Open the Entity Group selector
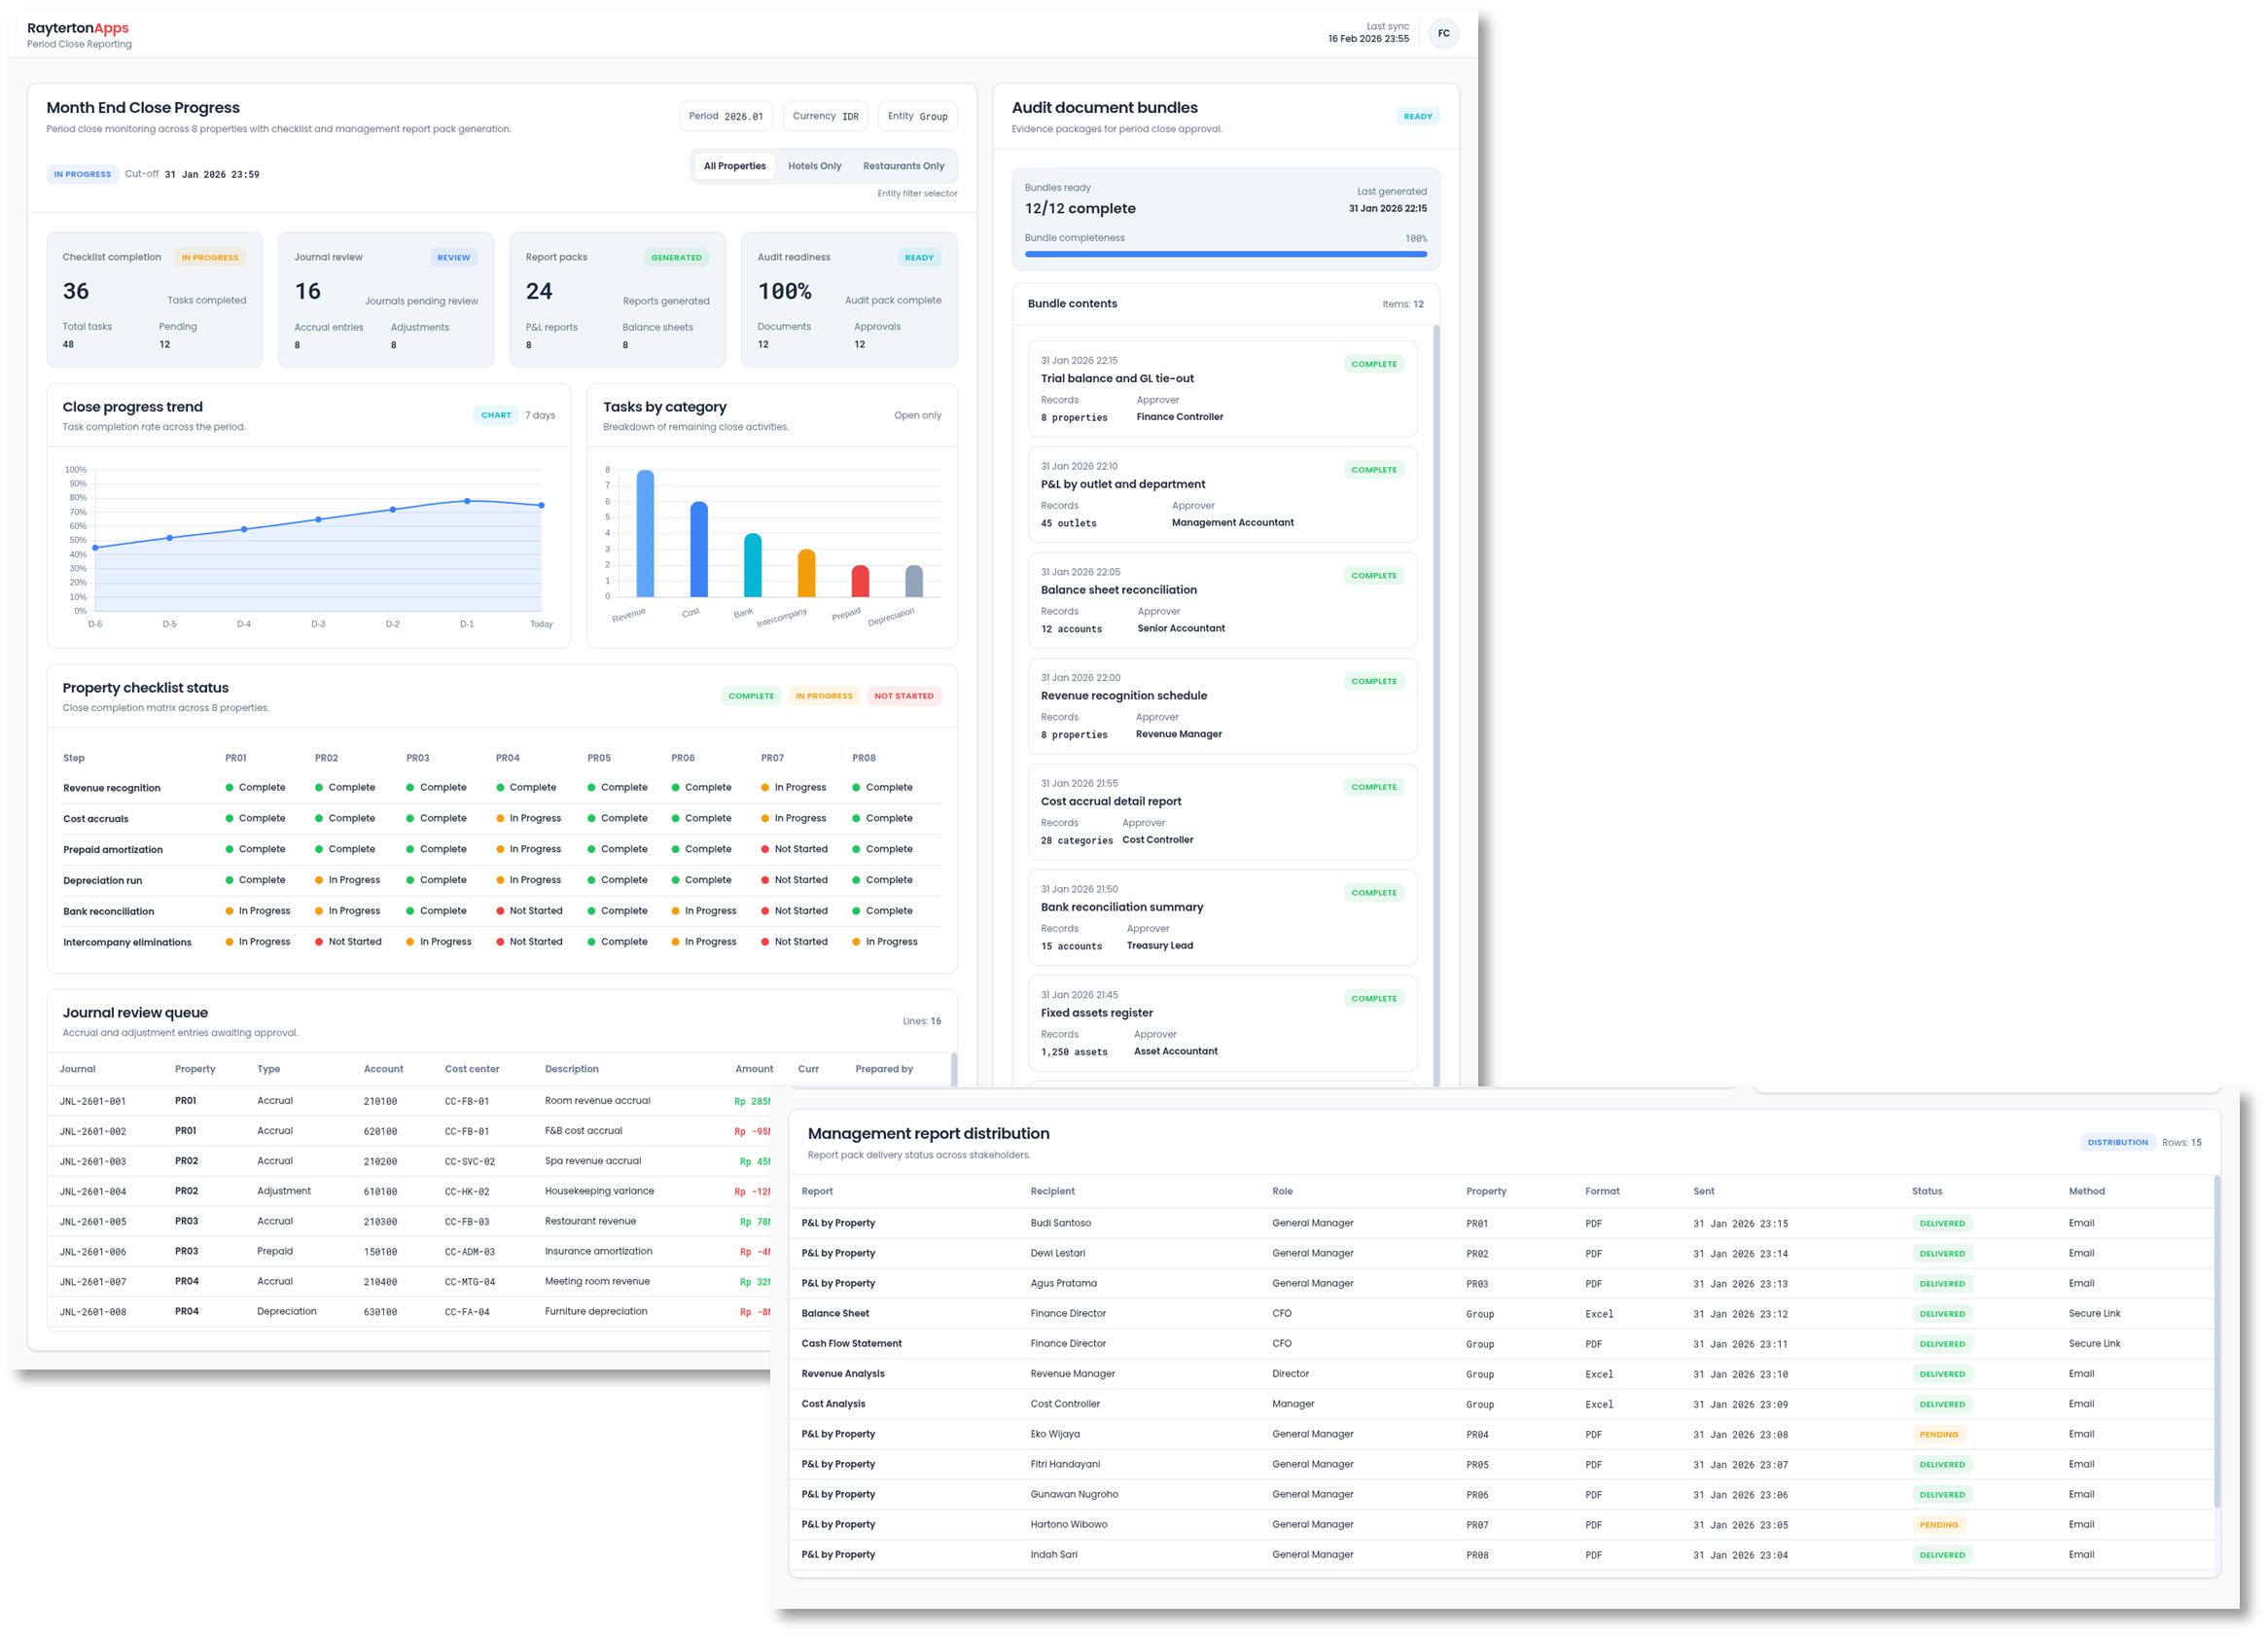Screen dimensions: 2268x1637 pos(917,115)
